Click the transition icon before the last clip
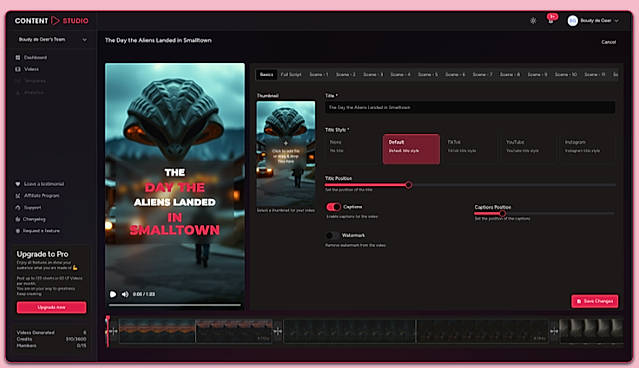Viewport: 639px width, 368px height. point(554,331)
